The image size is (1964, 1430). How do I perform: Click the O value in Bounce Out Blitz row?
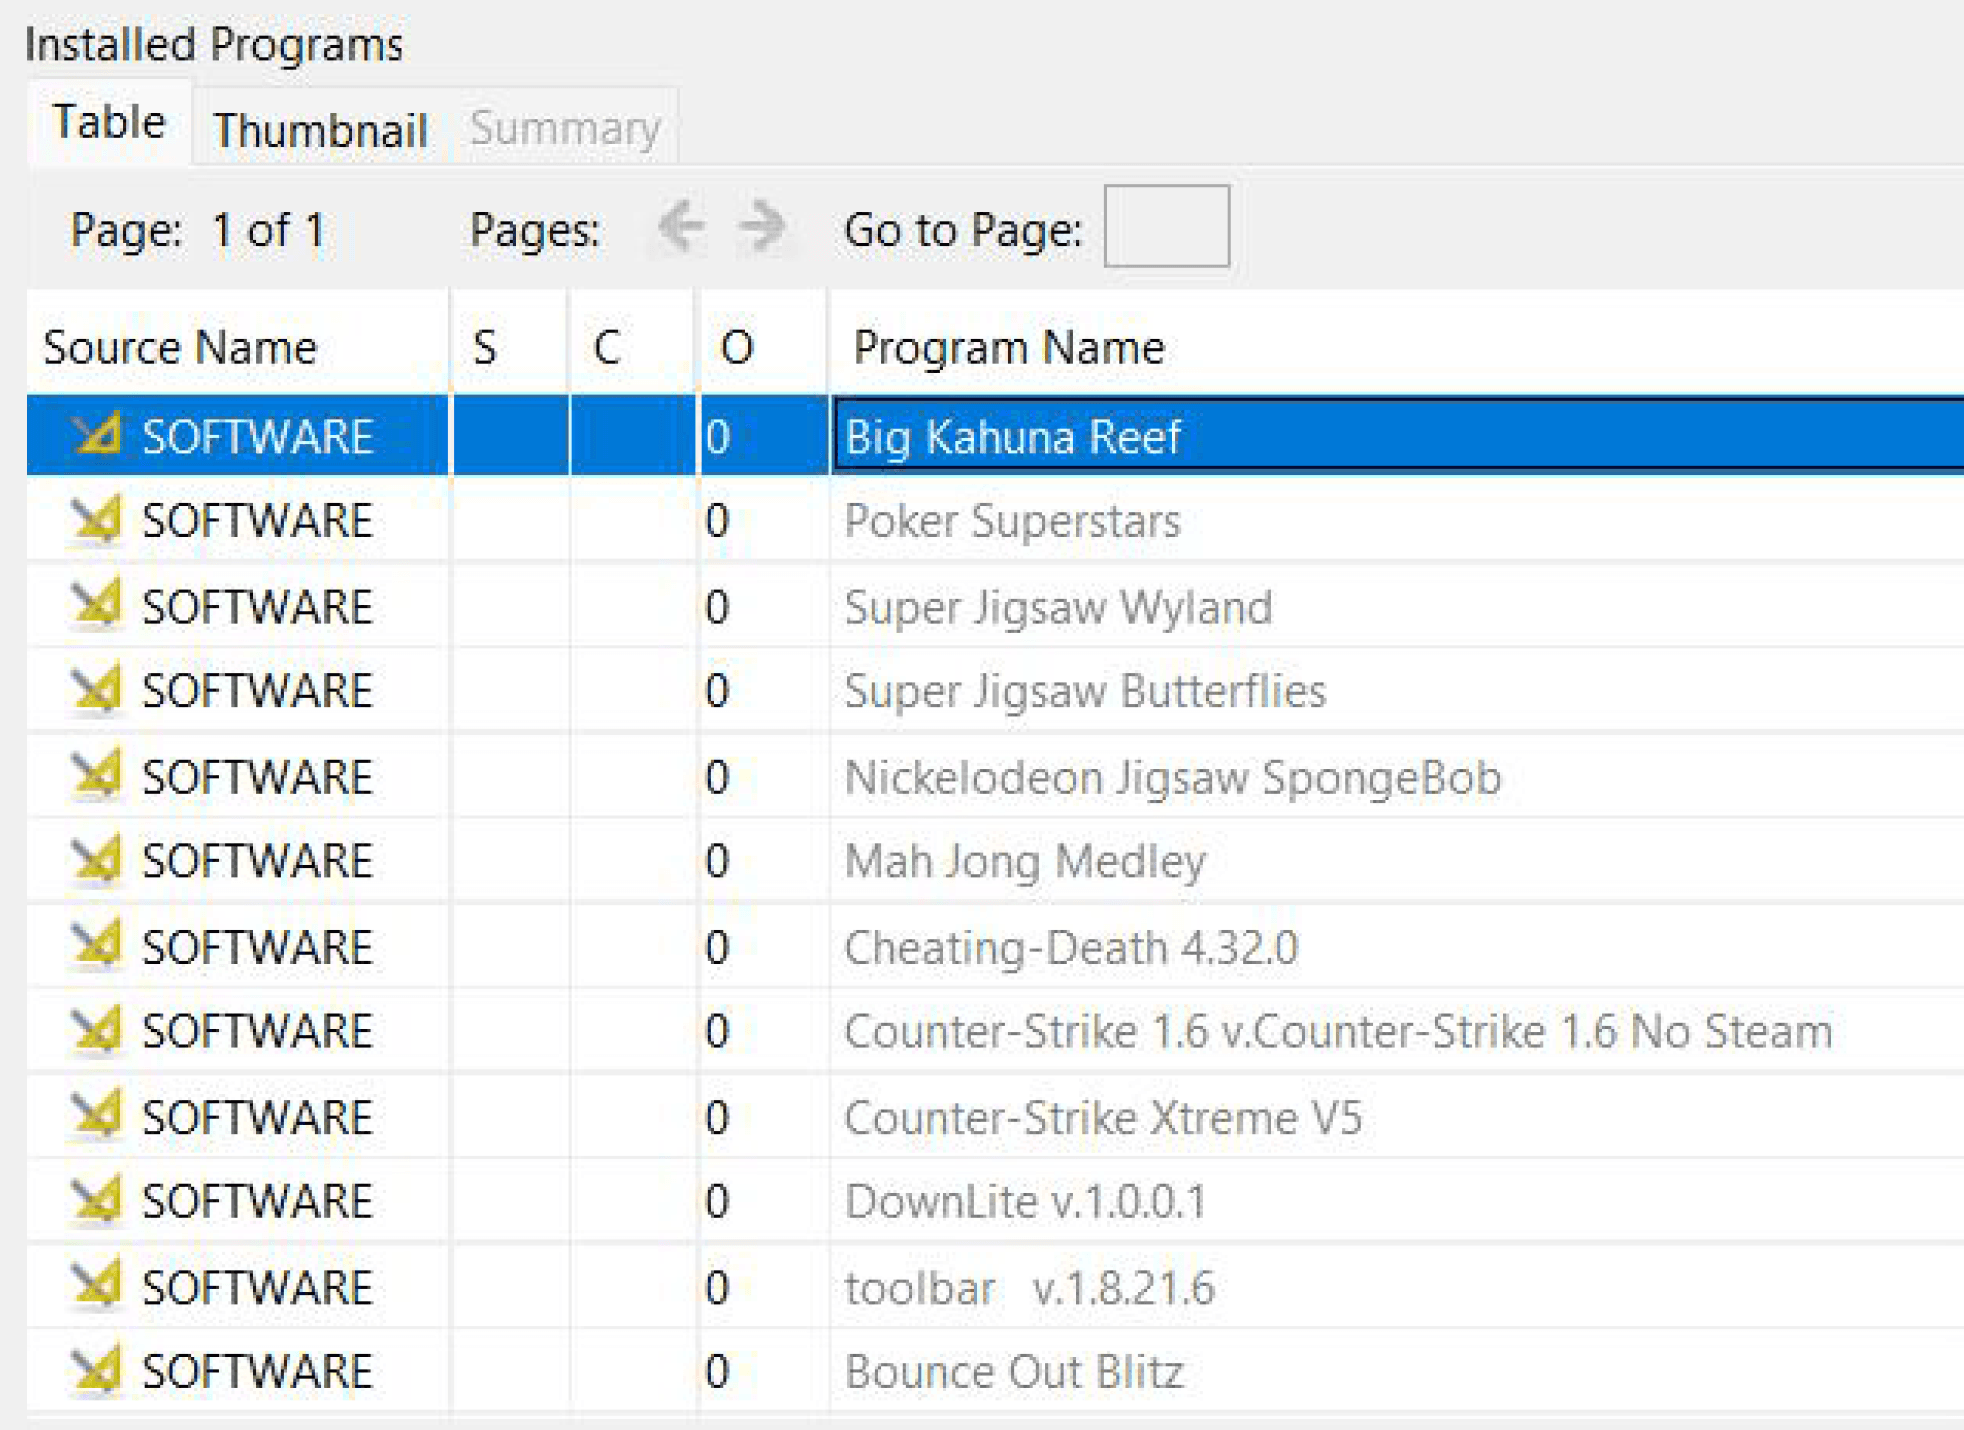click(717, 1370)
